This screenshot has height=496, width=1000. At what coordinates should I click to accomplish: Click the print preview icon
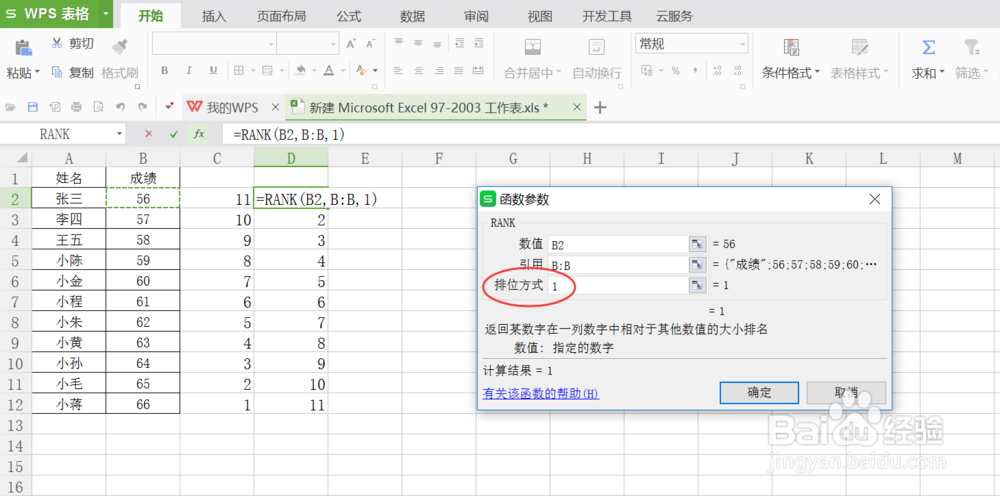[x=98, y=107]
